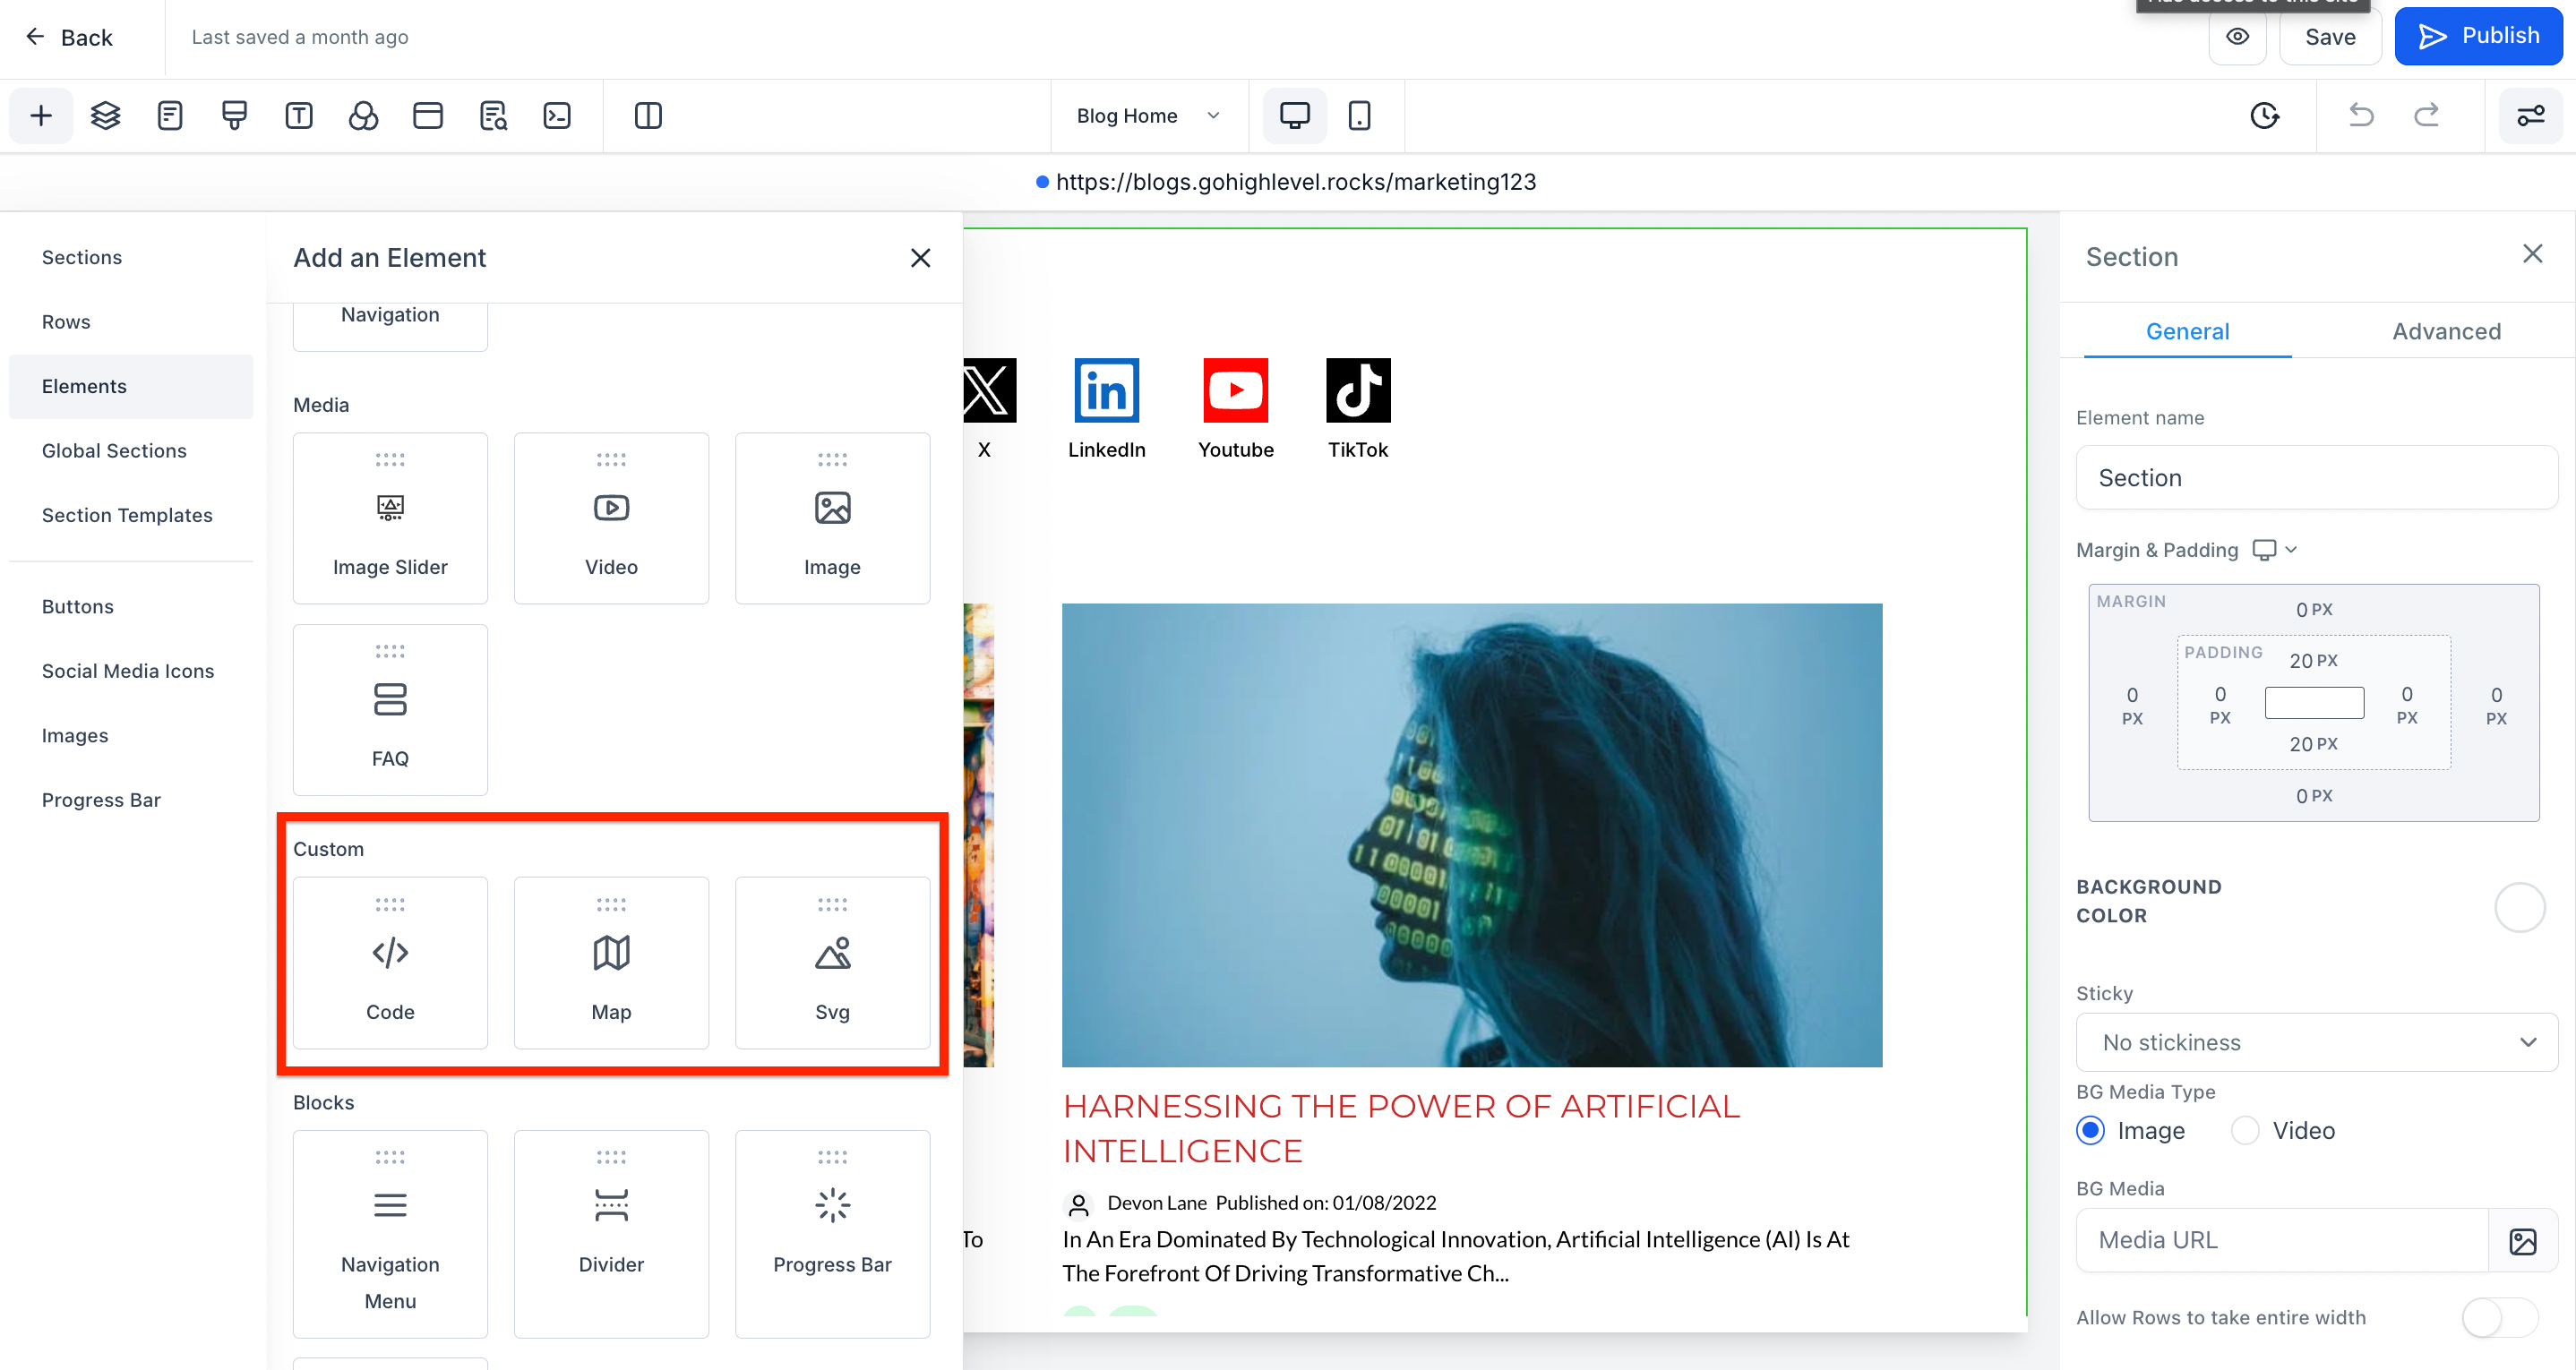Add the Svg custom element
This screenshot has height=1370, width=2576.
832,962
